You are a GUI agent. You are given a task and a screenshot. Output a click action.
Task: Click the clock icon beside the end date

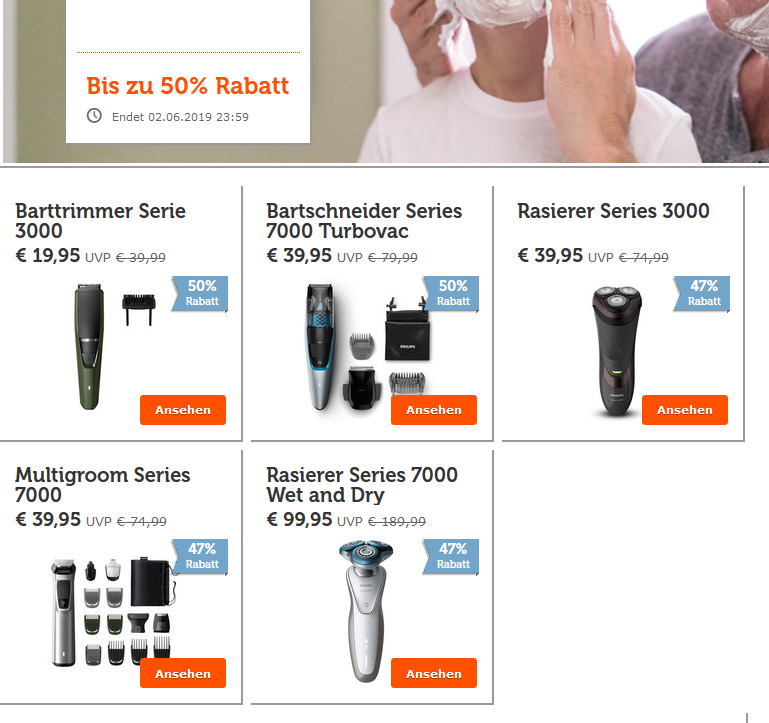(x=94, y=116)
